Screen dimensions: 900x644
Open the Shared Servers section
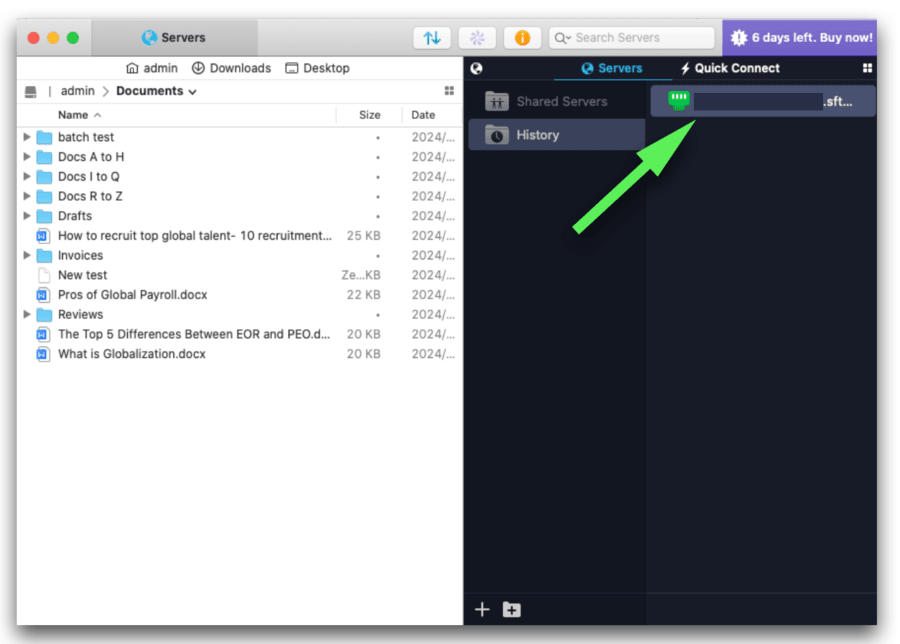click(551, 101)
